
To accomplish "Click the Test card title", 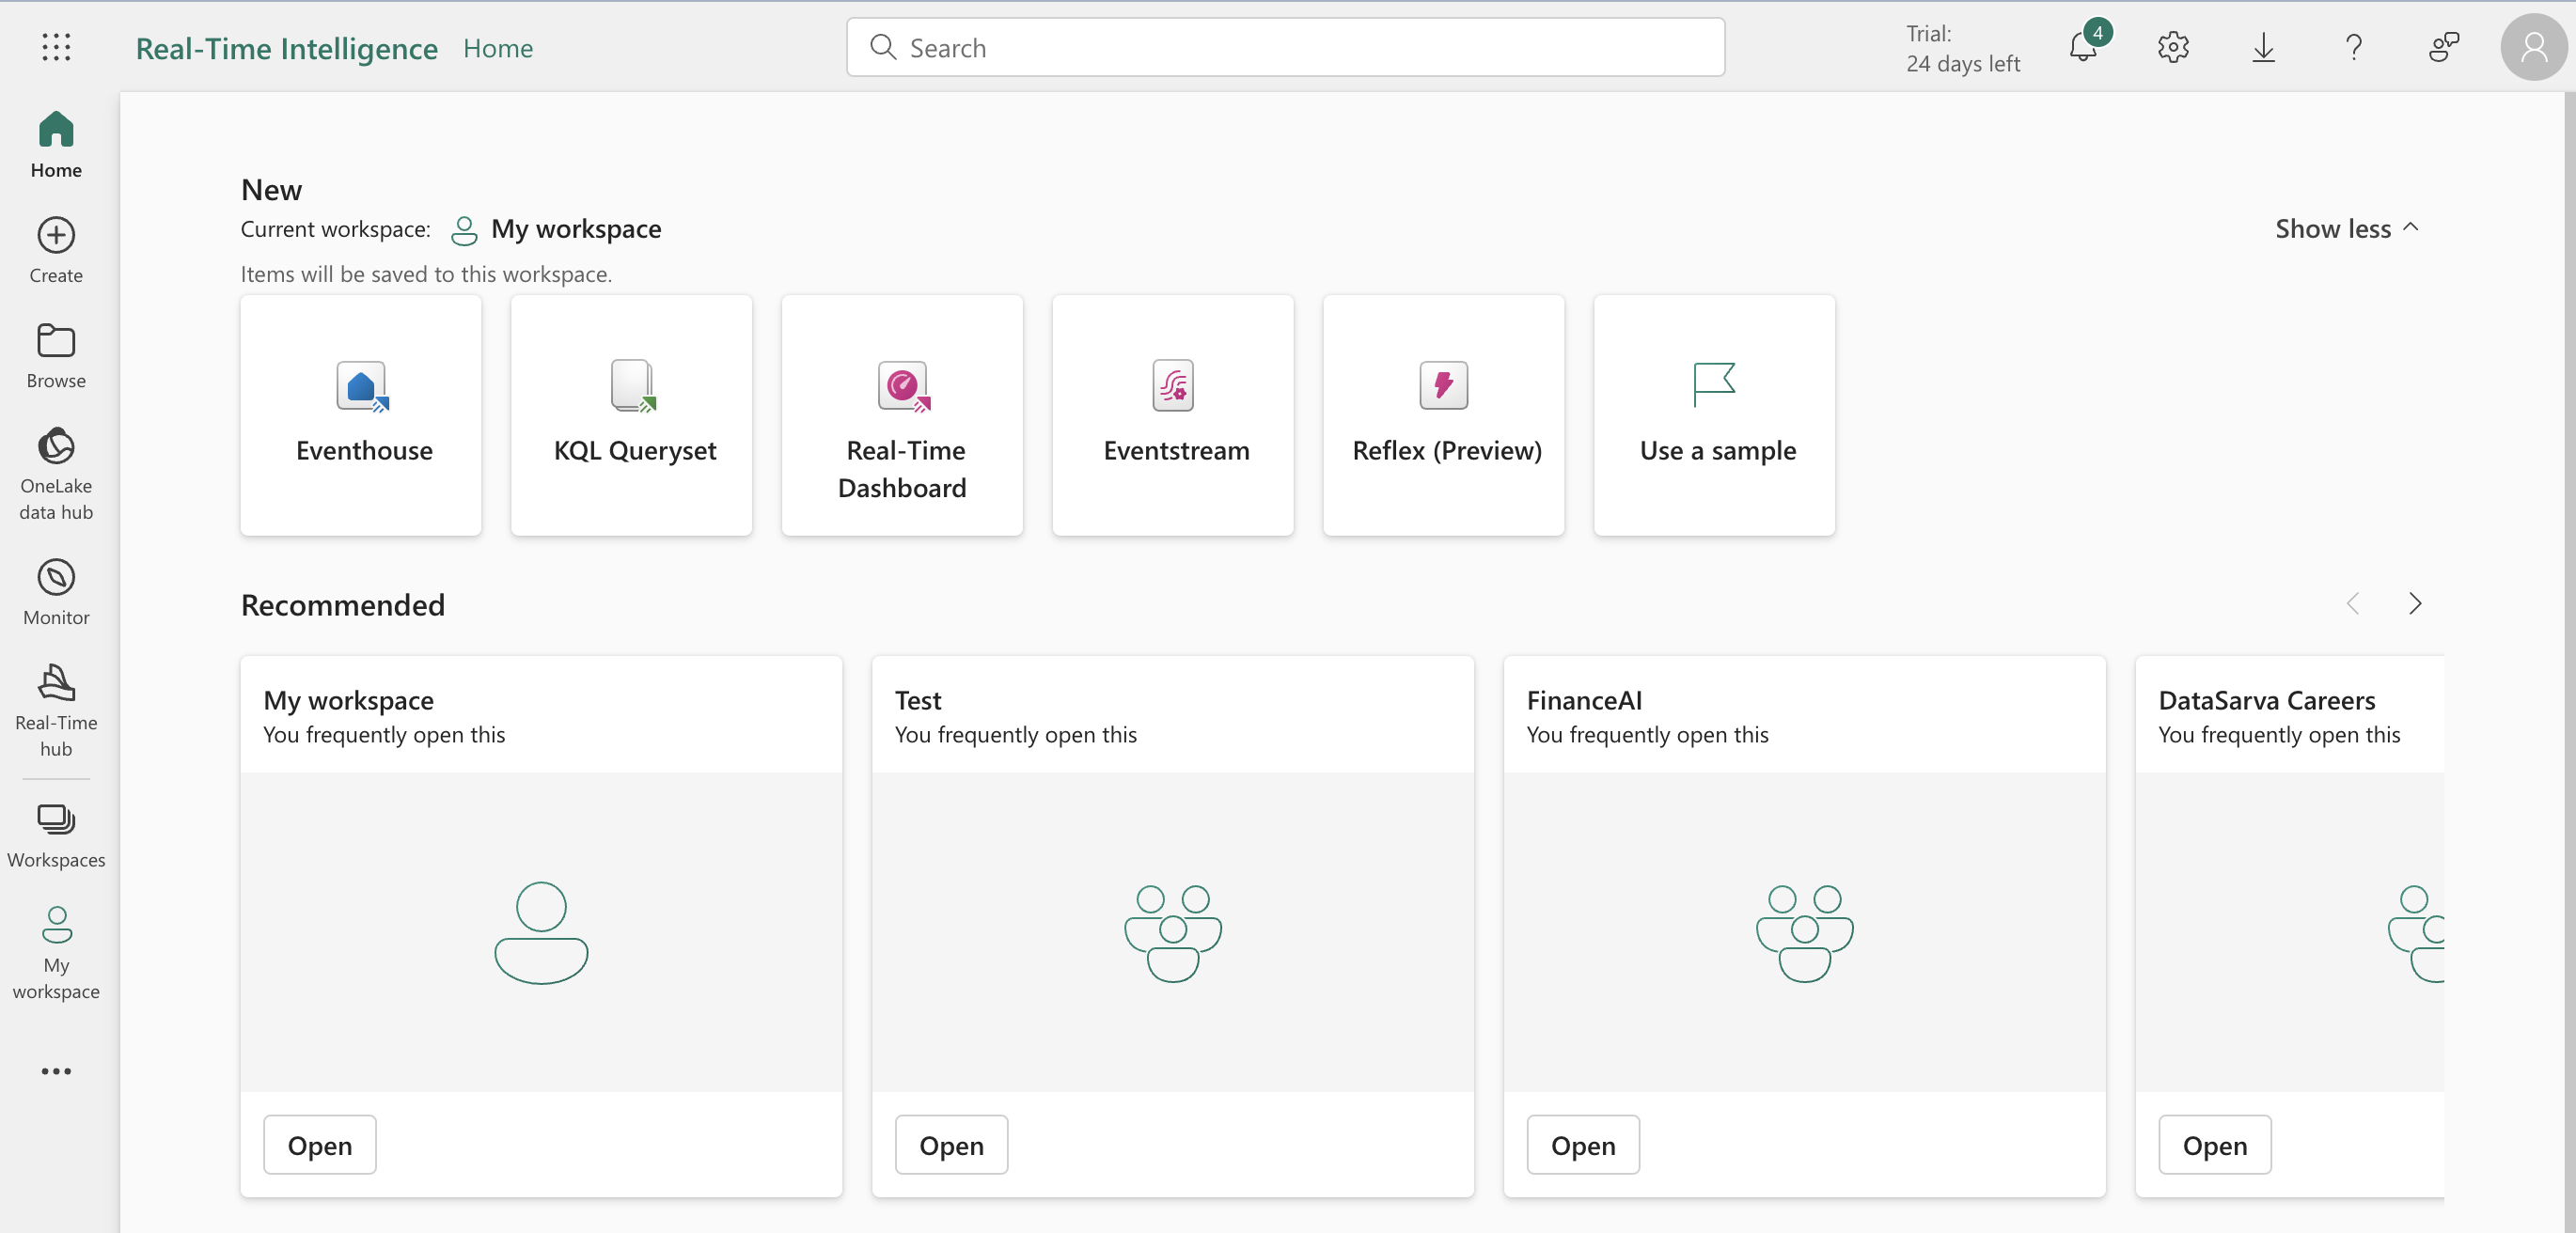I will click(x=918, y=700).
